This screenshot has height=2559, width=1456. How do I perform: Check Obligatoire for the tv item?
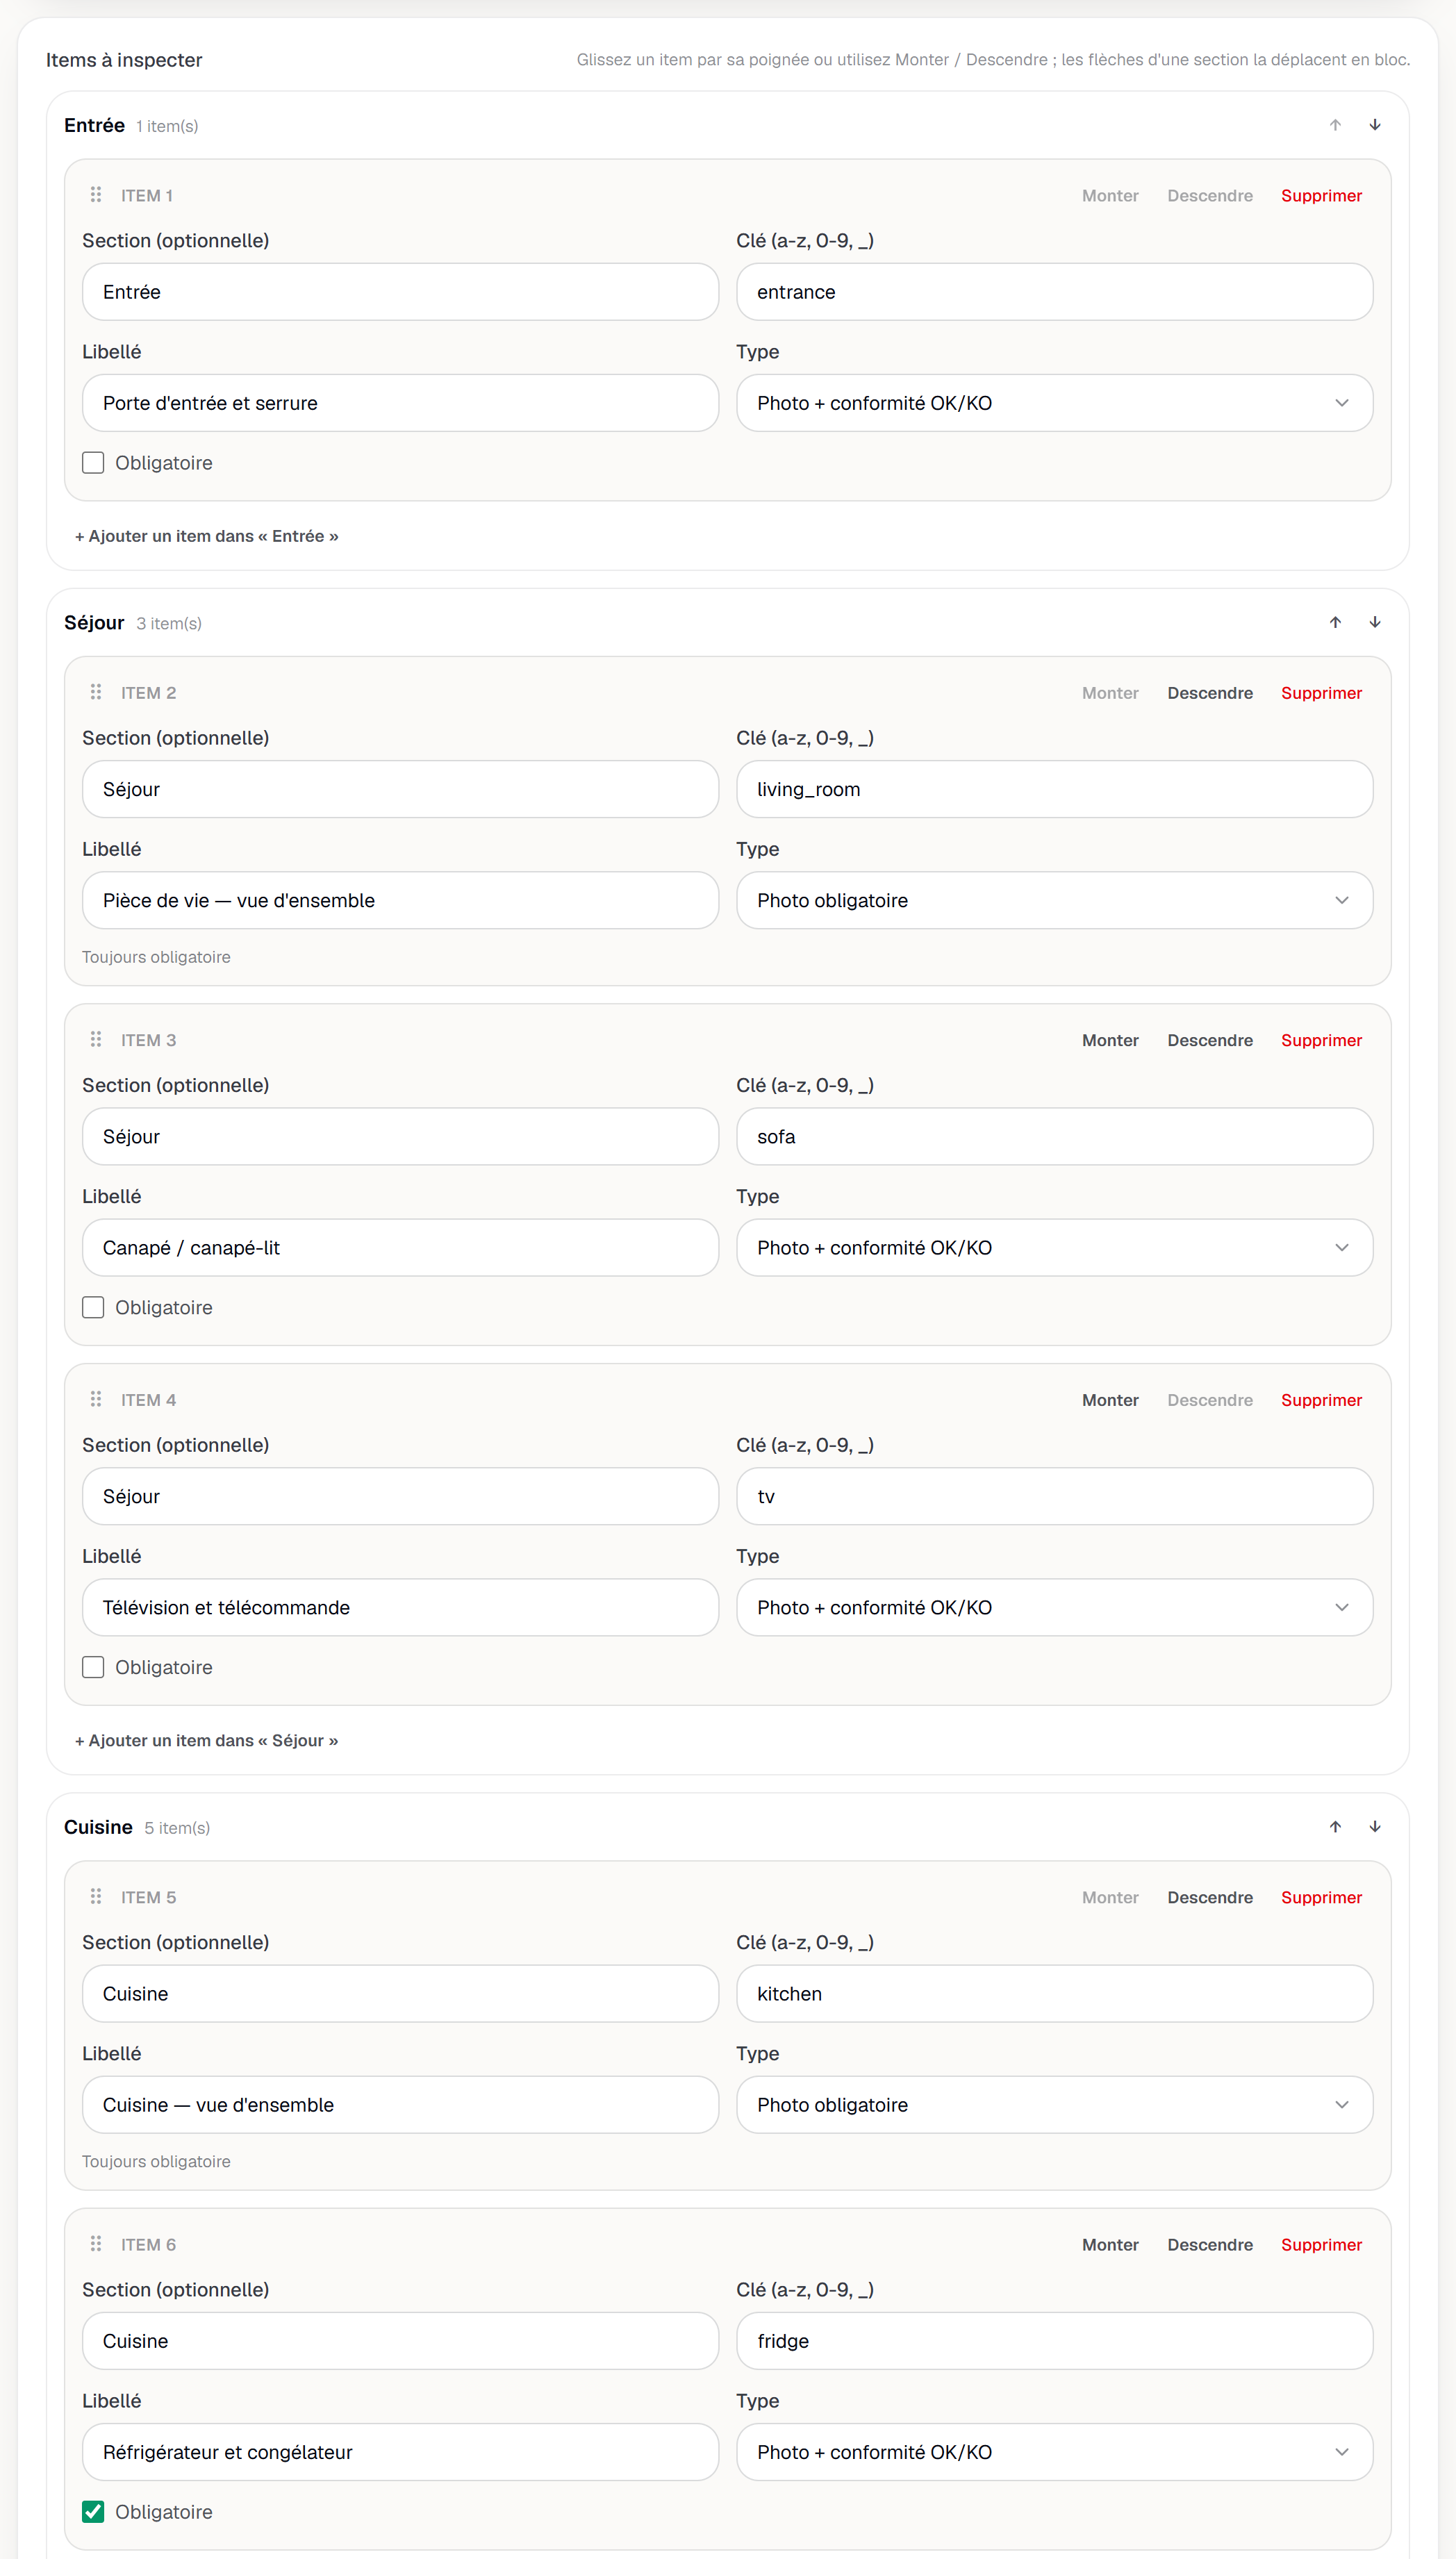click(93, 1667)
